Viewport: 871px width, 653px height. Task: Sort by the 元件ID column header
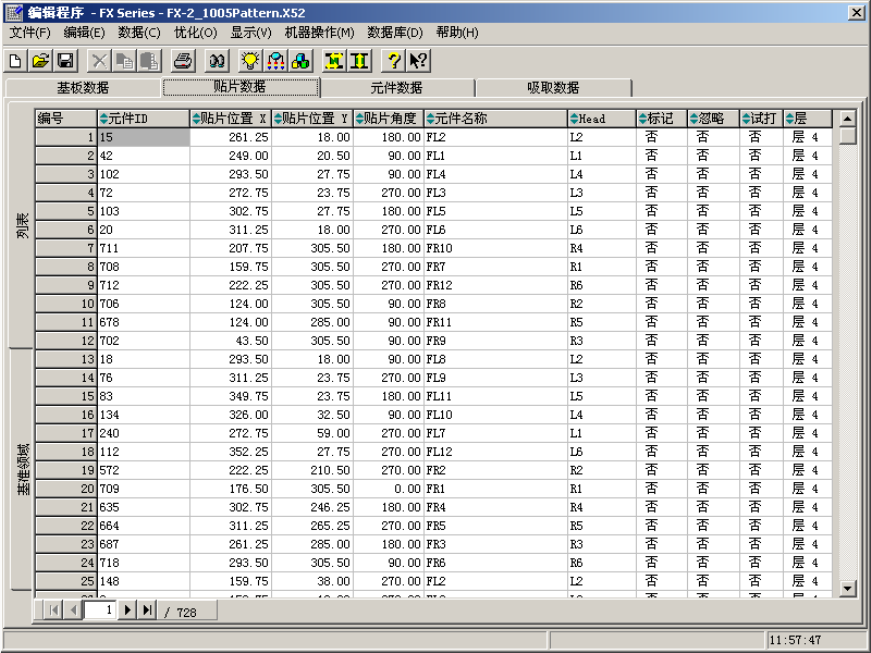point(142,119)
